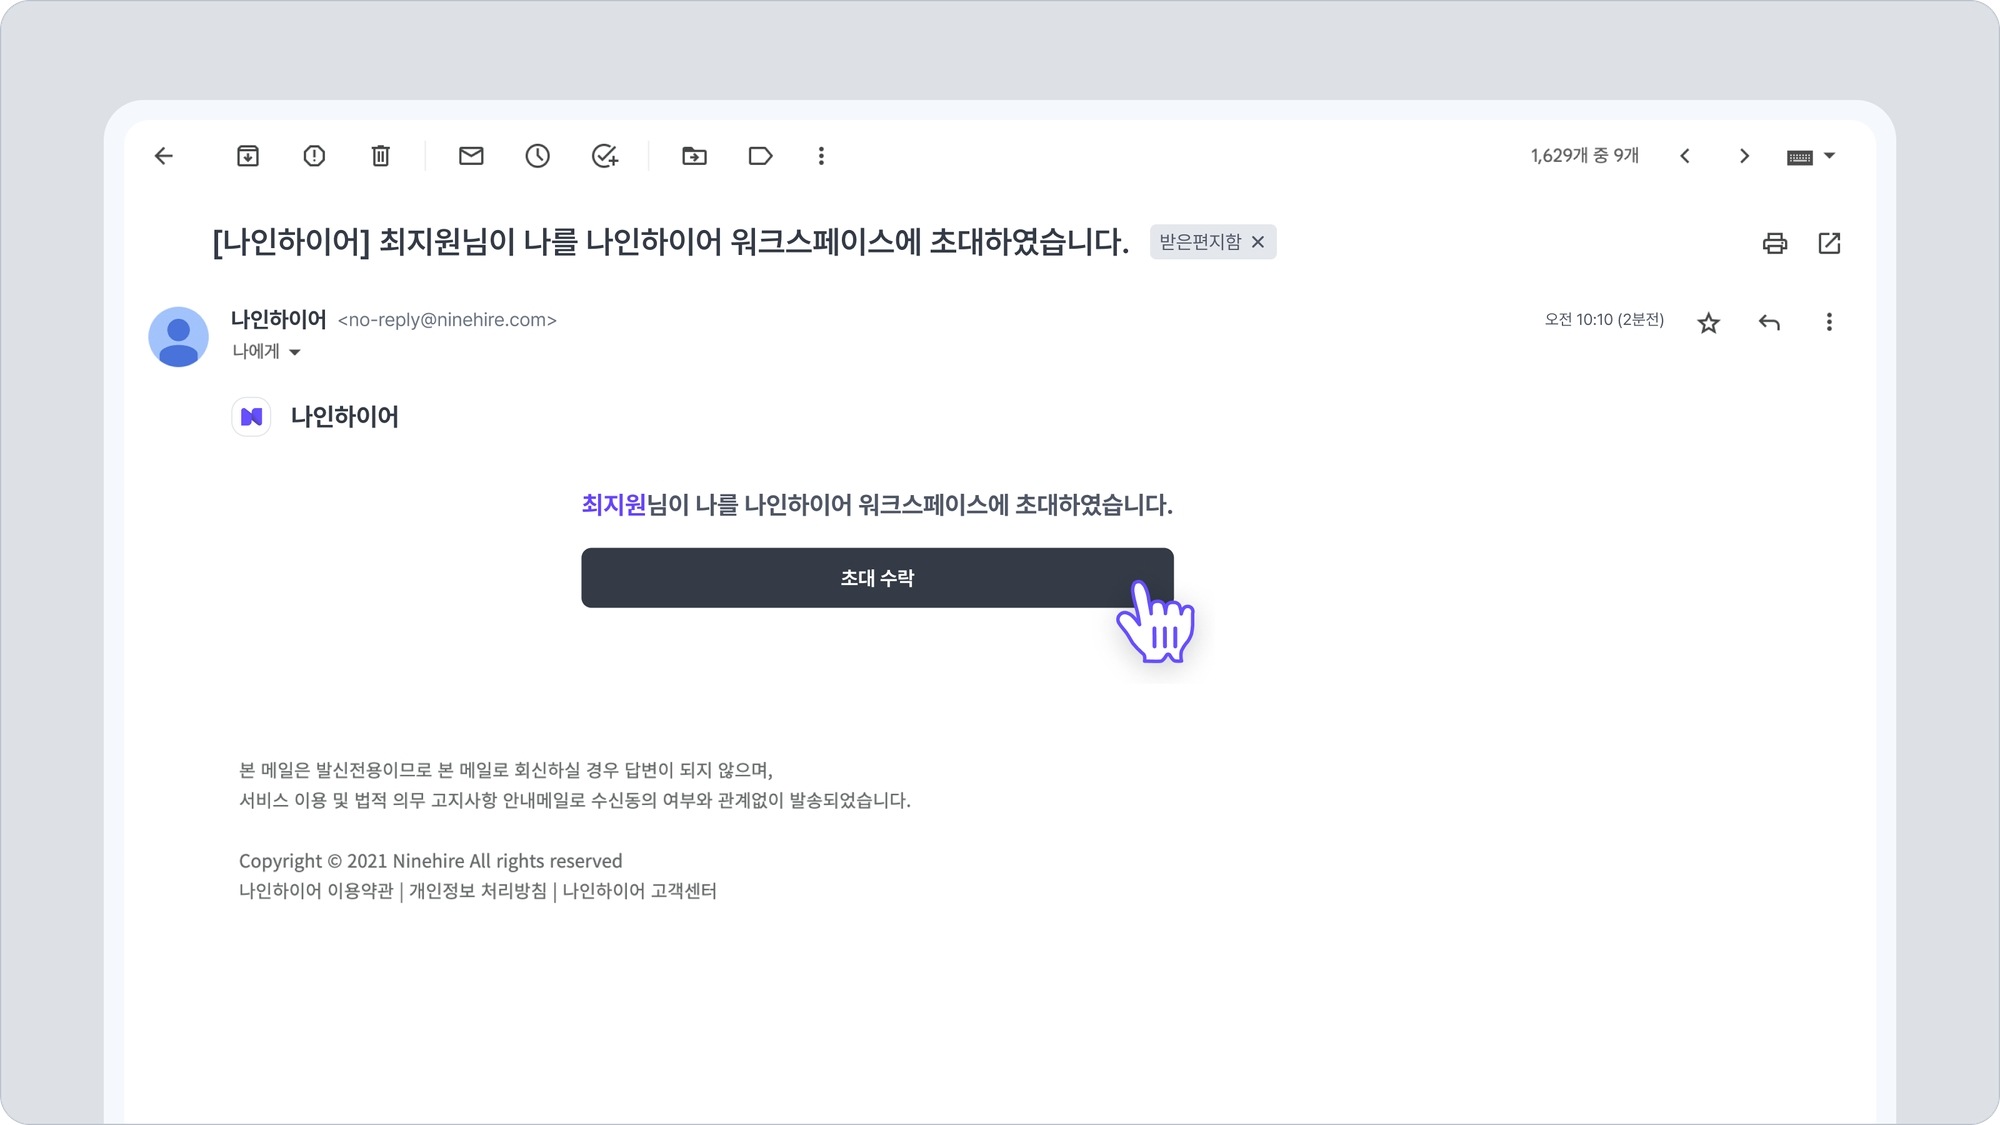Open message more options menu
This screenshot has height=1125, width=2000.
tap(1829, 322)
